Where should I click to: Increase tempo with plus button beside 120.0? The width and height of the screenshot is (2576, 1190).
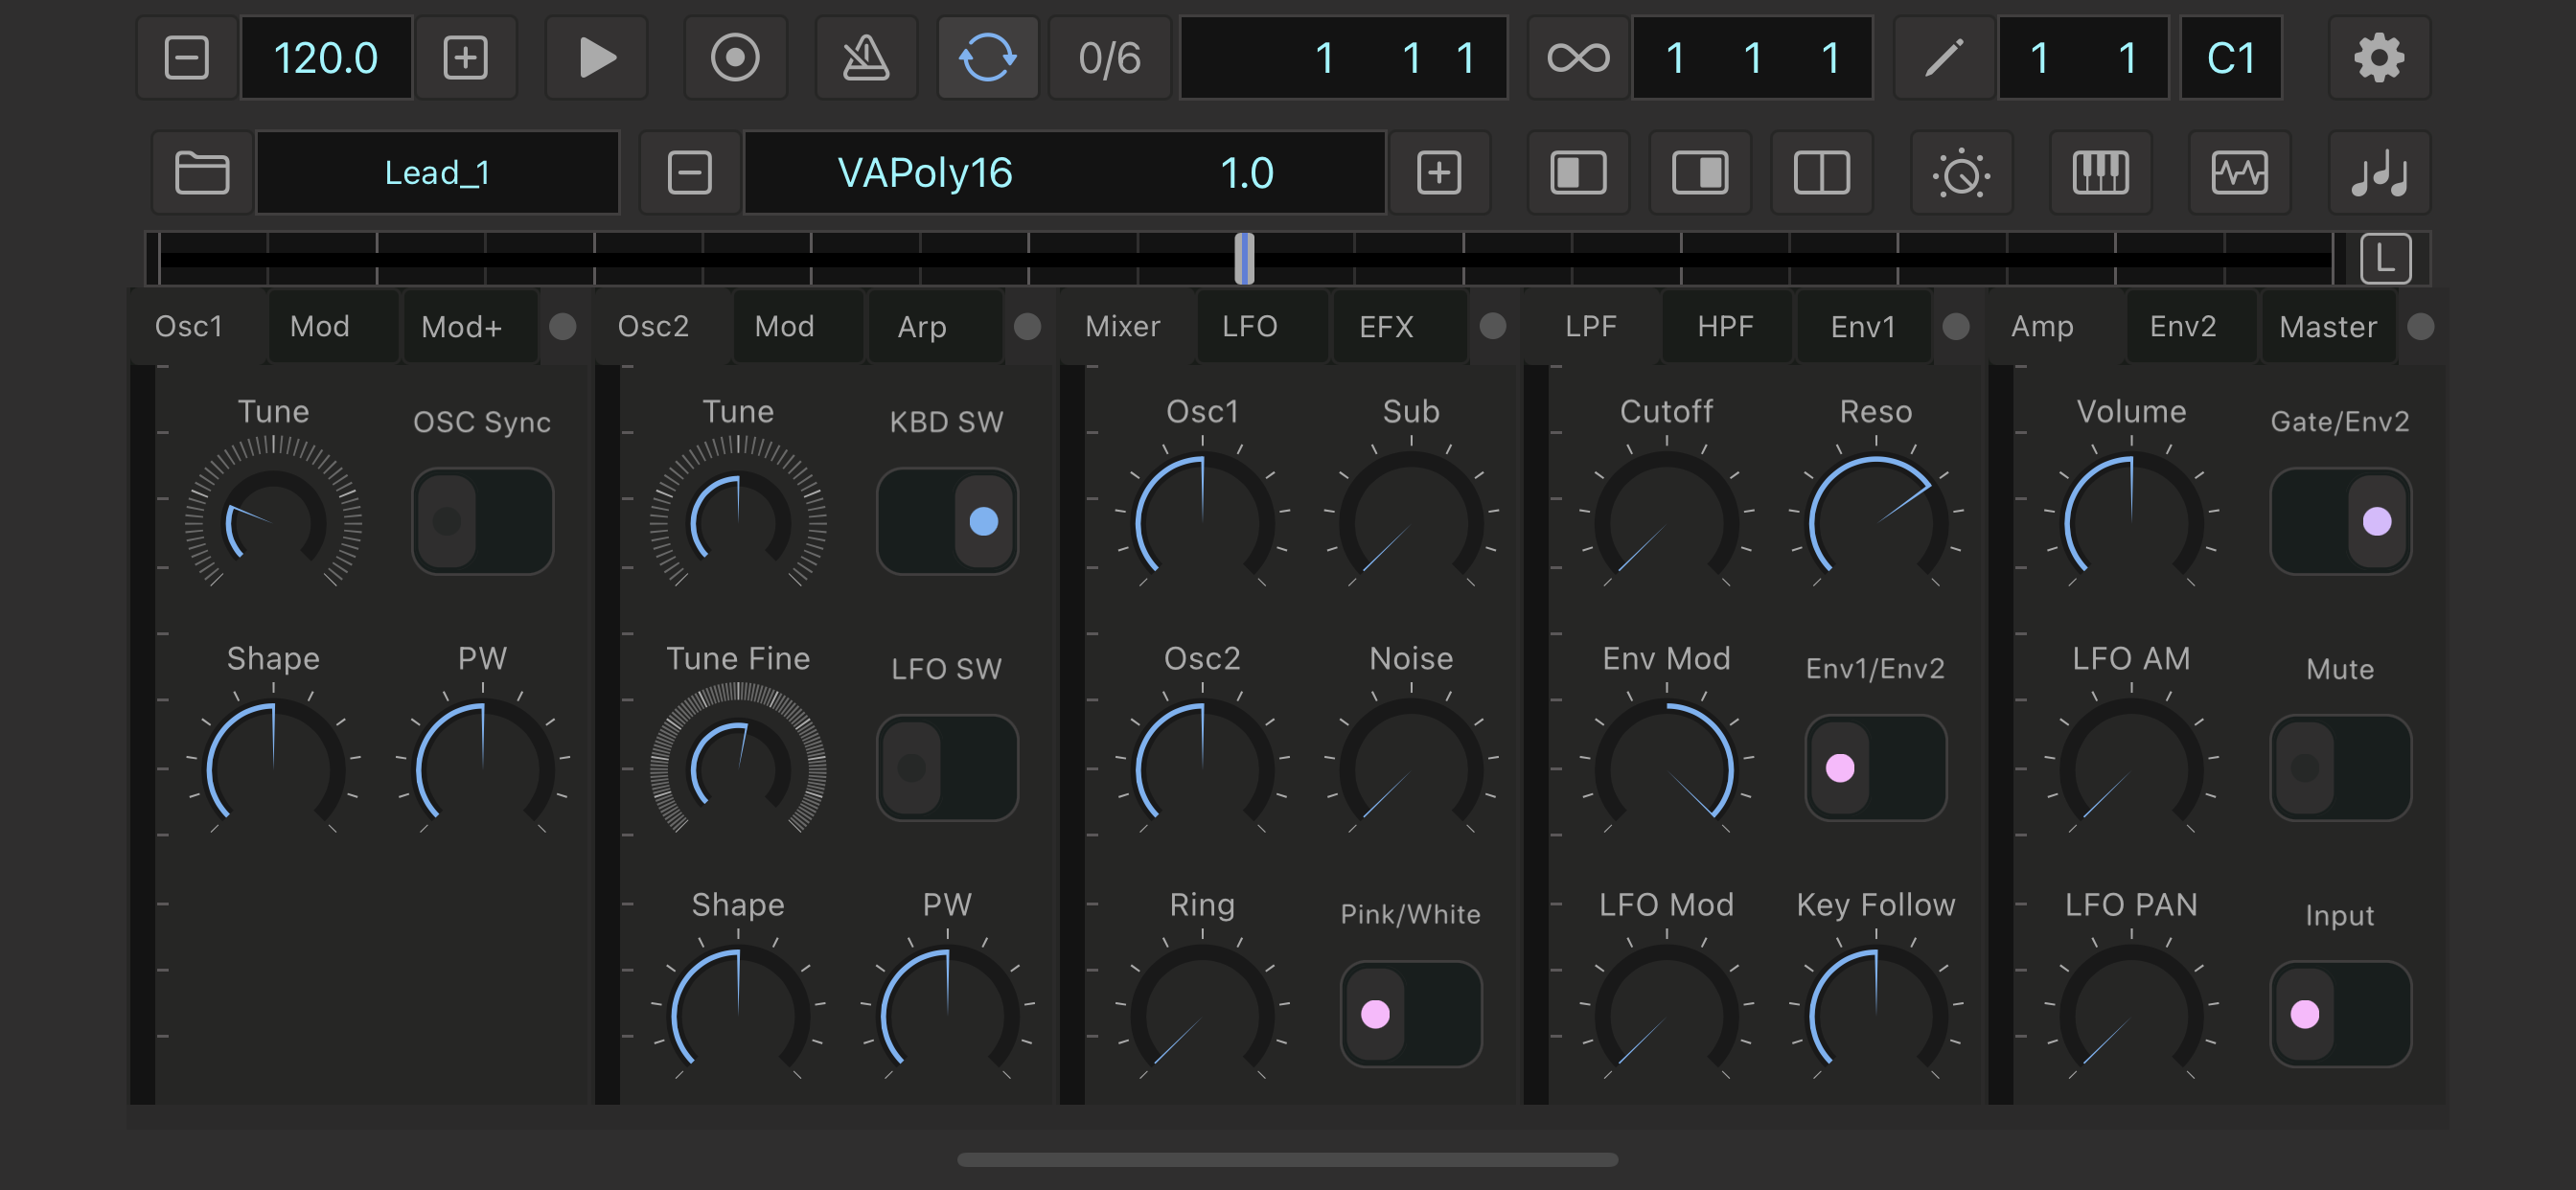click(x=465, y=57)
